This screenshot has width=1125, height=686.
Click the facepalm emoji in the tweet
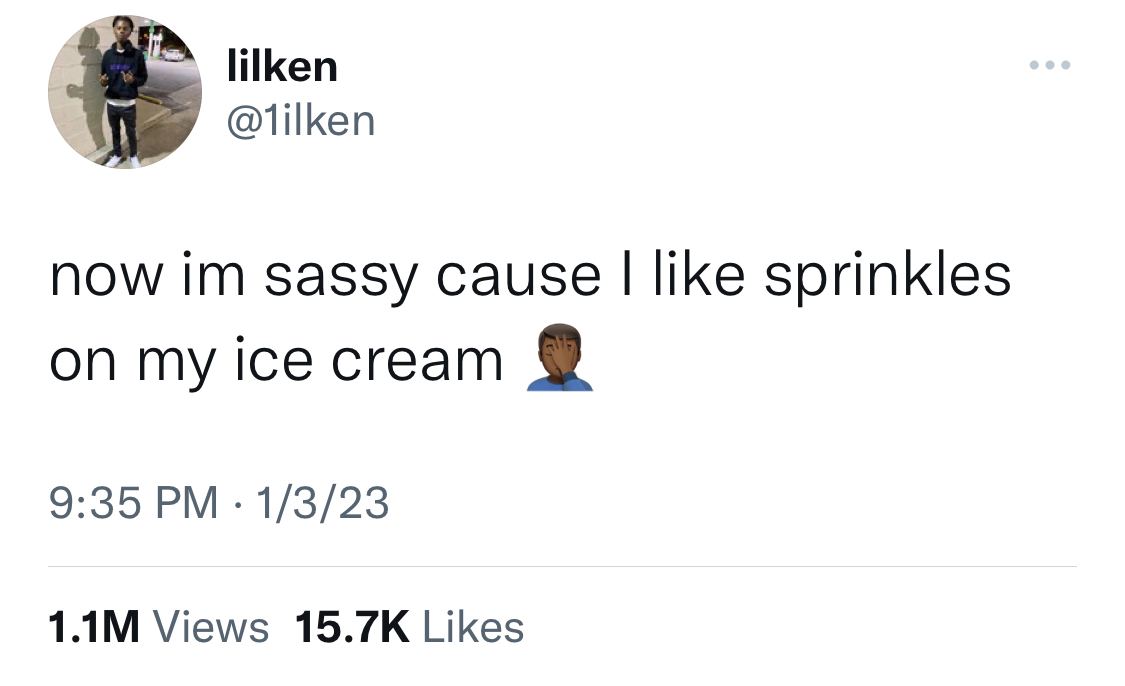tap(560, 357)
